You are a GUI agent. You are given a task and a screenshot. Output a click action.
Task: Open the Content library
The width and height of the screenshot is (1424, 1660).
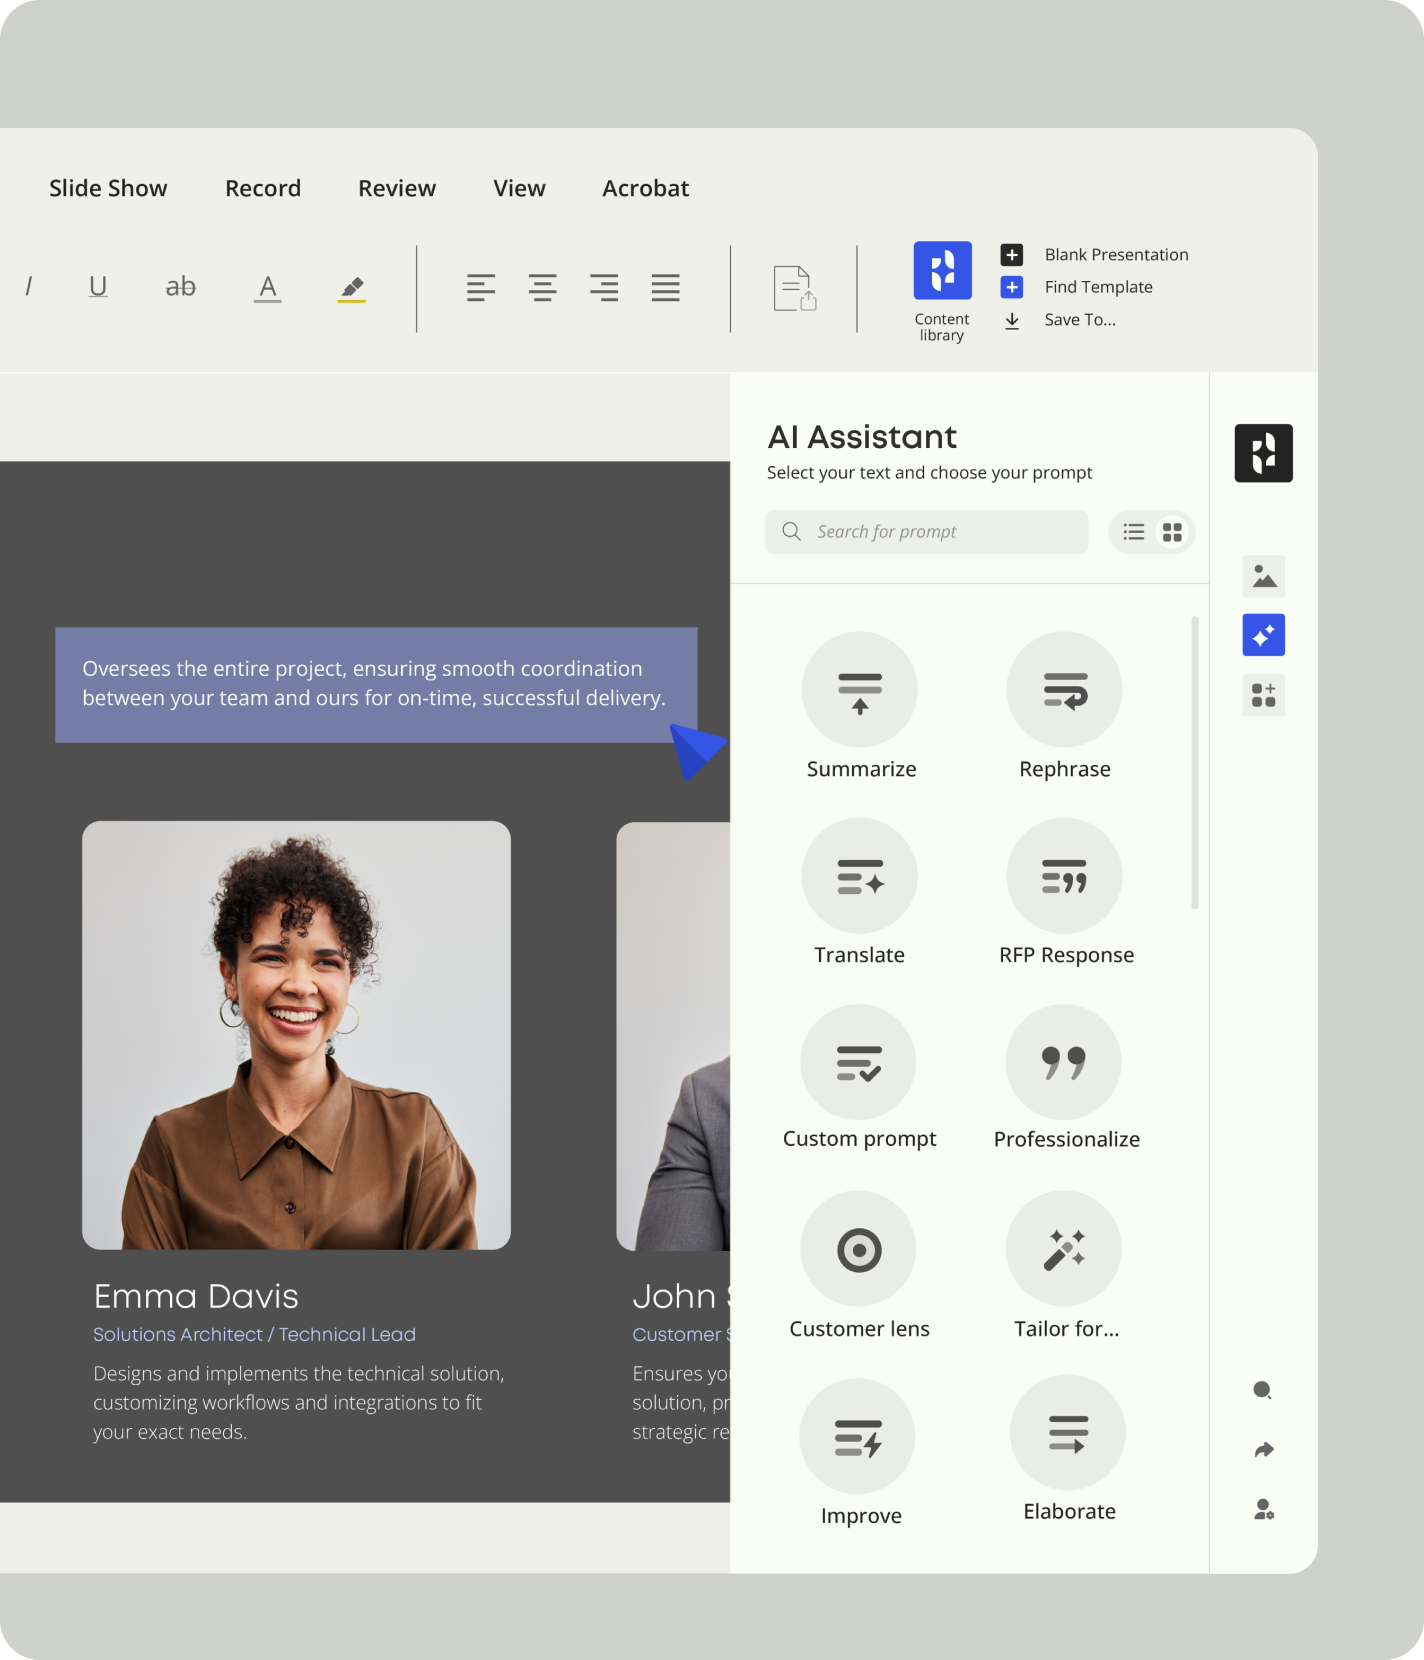[x=942, y=271]
